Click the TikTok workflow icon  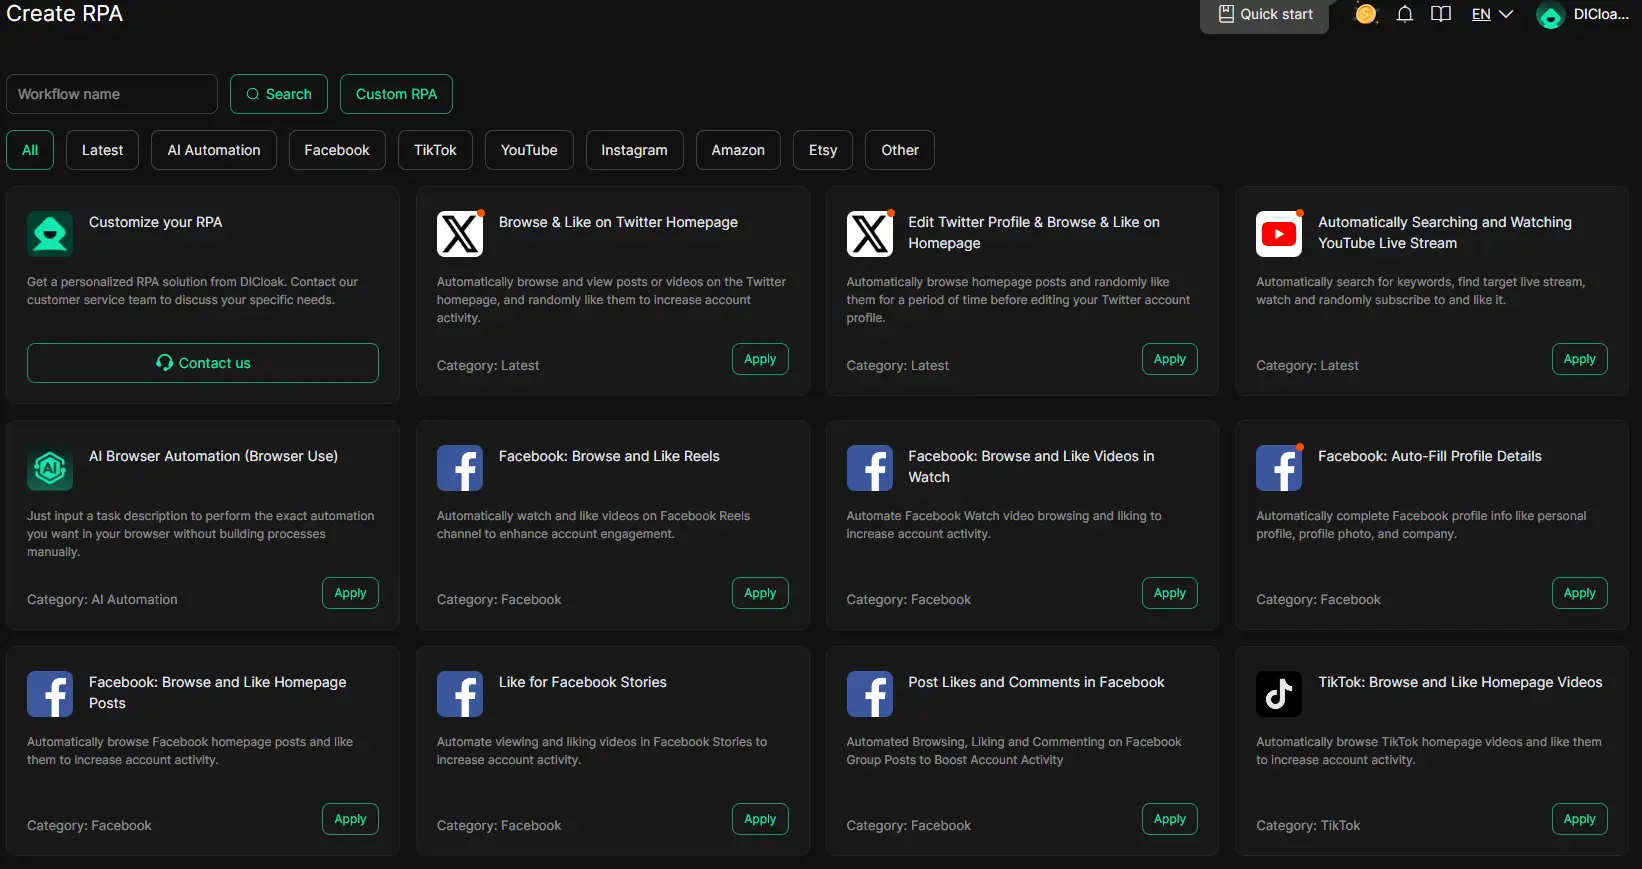(x=1279, y=694)
